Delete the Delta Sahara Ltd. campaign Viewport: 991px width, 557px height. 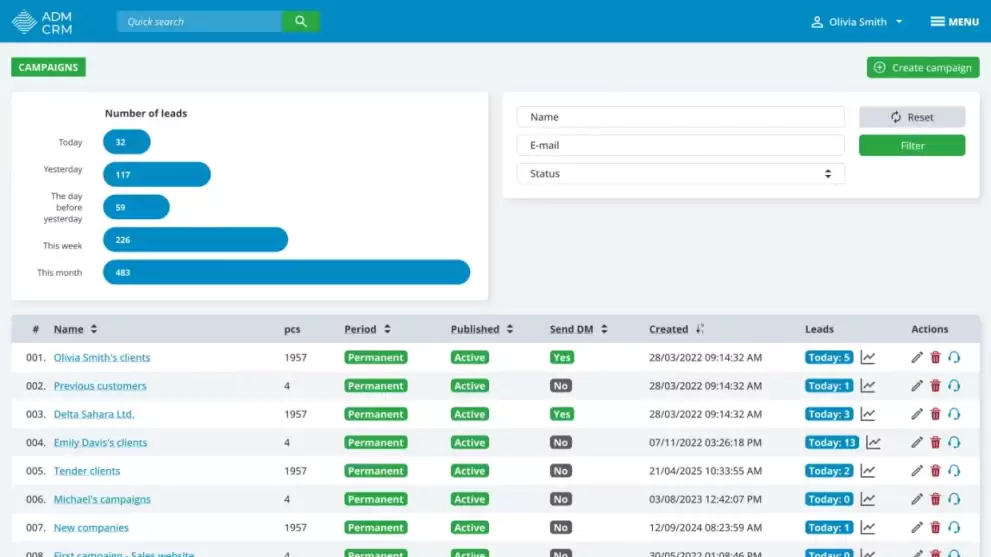click(x=935, y=414)
